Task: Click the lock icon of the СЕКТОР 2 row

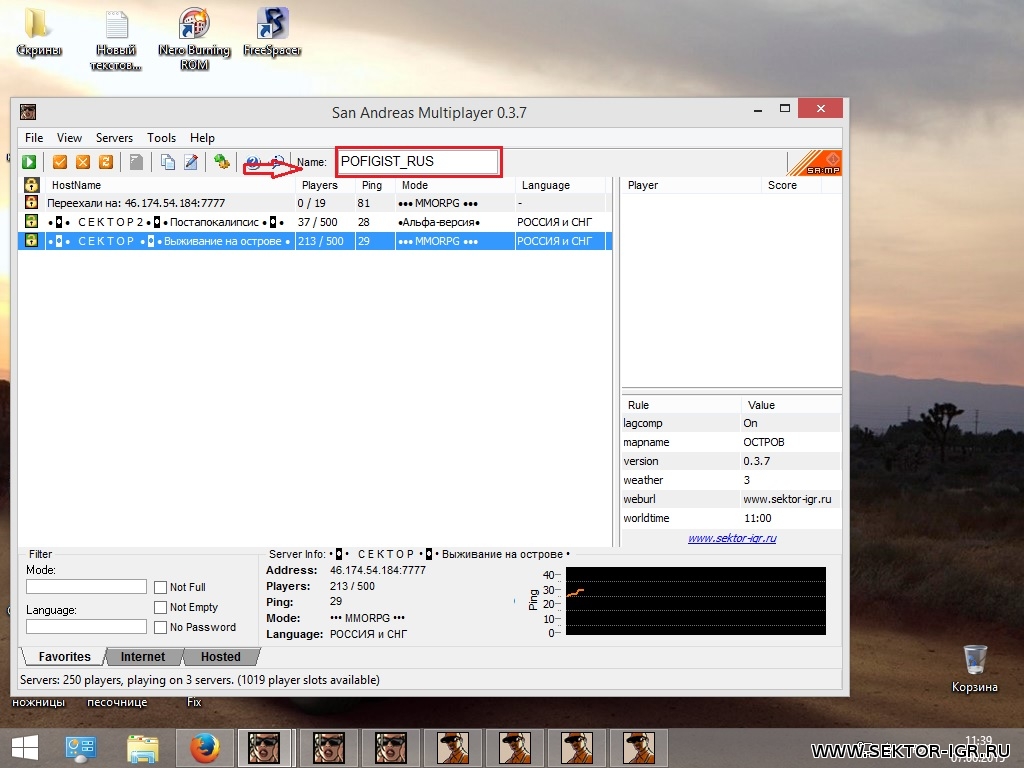Action: (x=31, y=221)
